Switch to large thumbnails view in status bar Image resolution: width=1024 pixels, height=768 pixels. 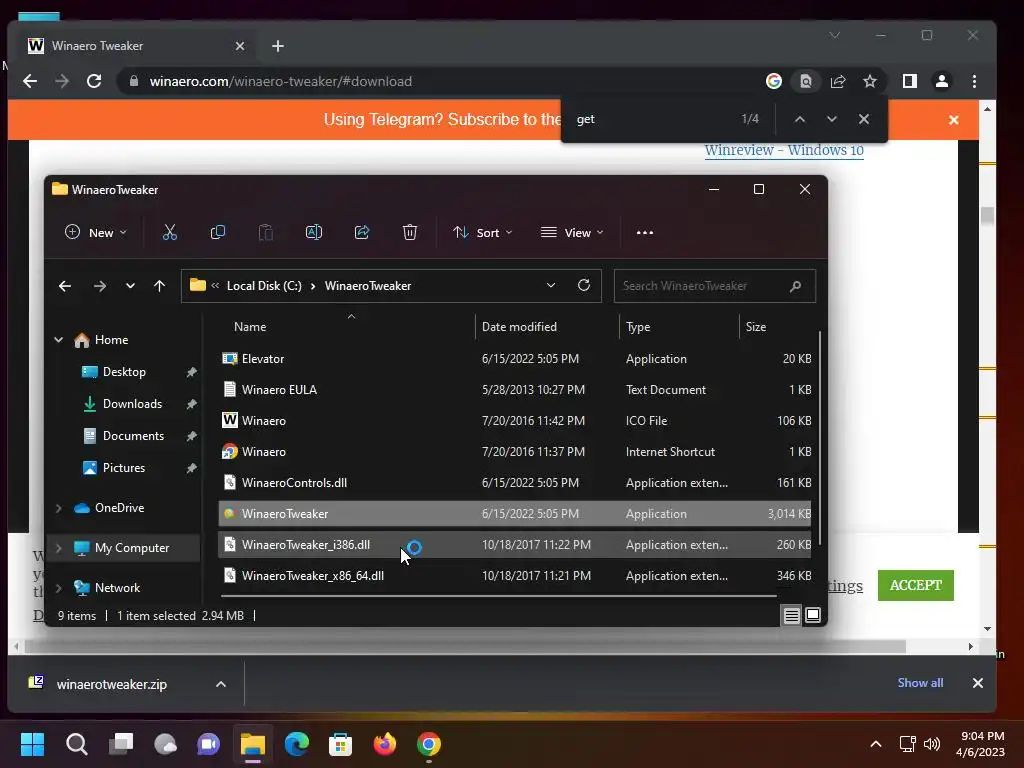(813, 615)
